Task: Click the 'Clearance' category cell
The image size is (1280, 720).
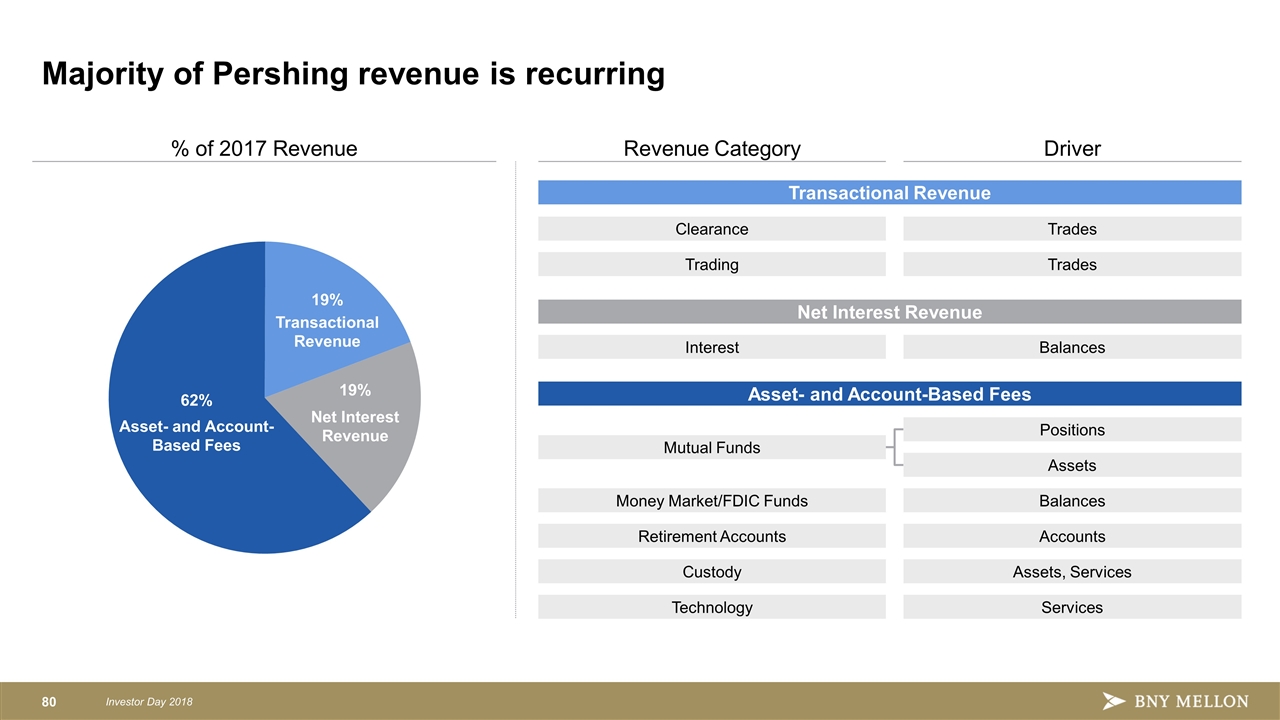Action: pyautogui.click(x=712, y=229)
